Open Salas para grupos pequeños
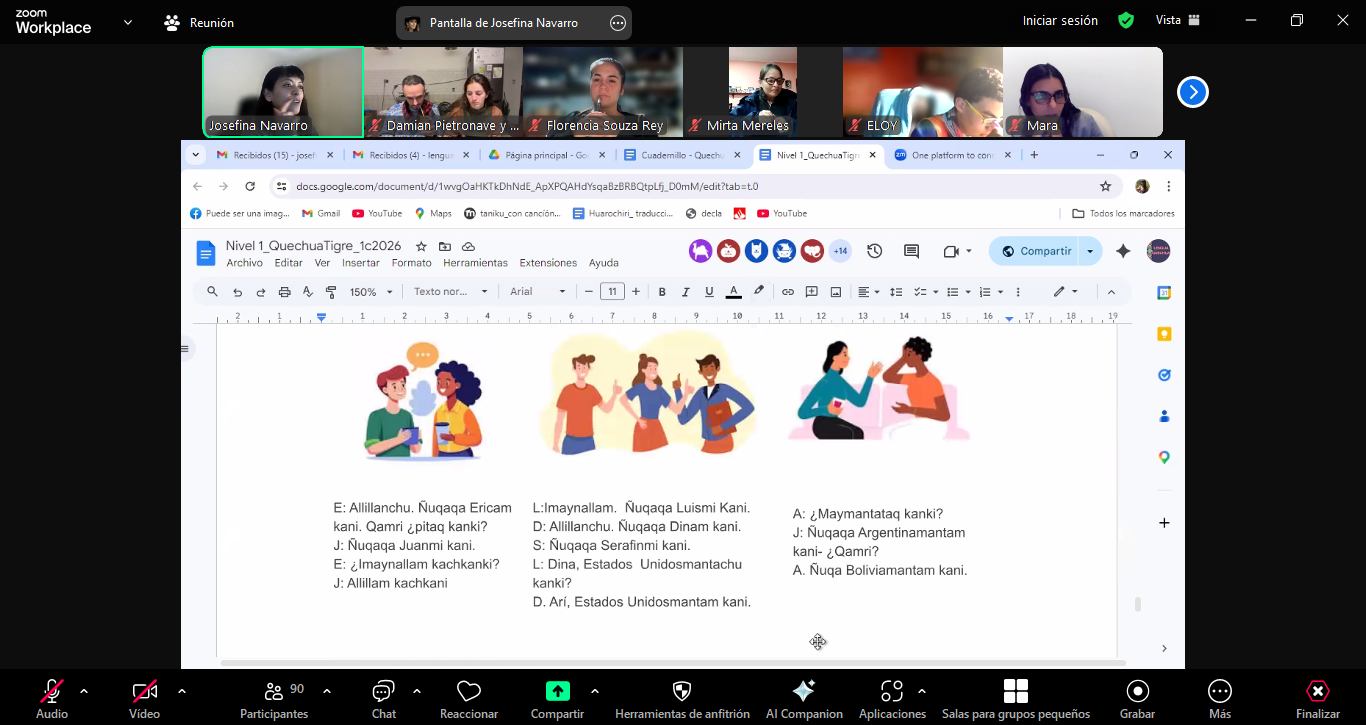This screenshot has height=725, width=1366. pyautogui.click(x=1015, y=698)
